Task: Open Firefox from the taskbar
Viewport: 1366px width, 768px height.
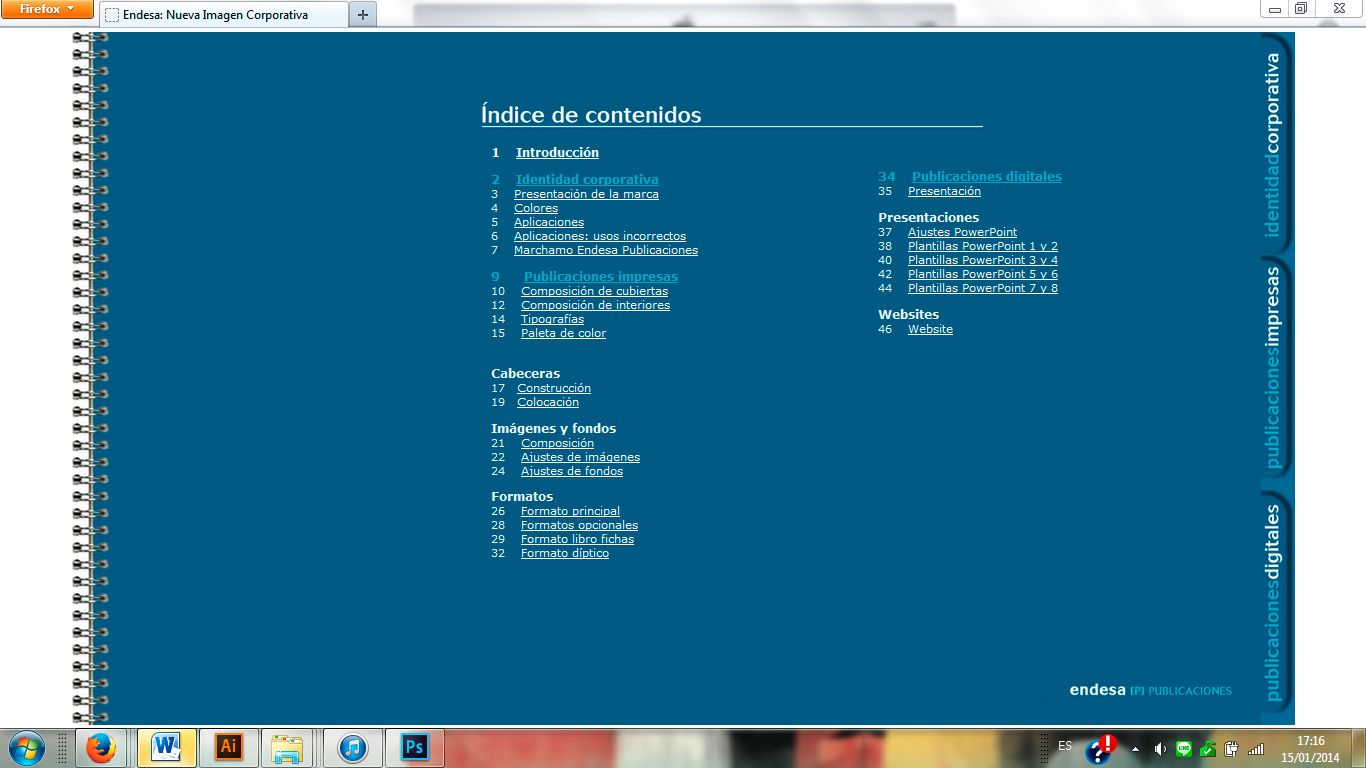Action: [x=100, y=748]
